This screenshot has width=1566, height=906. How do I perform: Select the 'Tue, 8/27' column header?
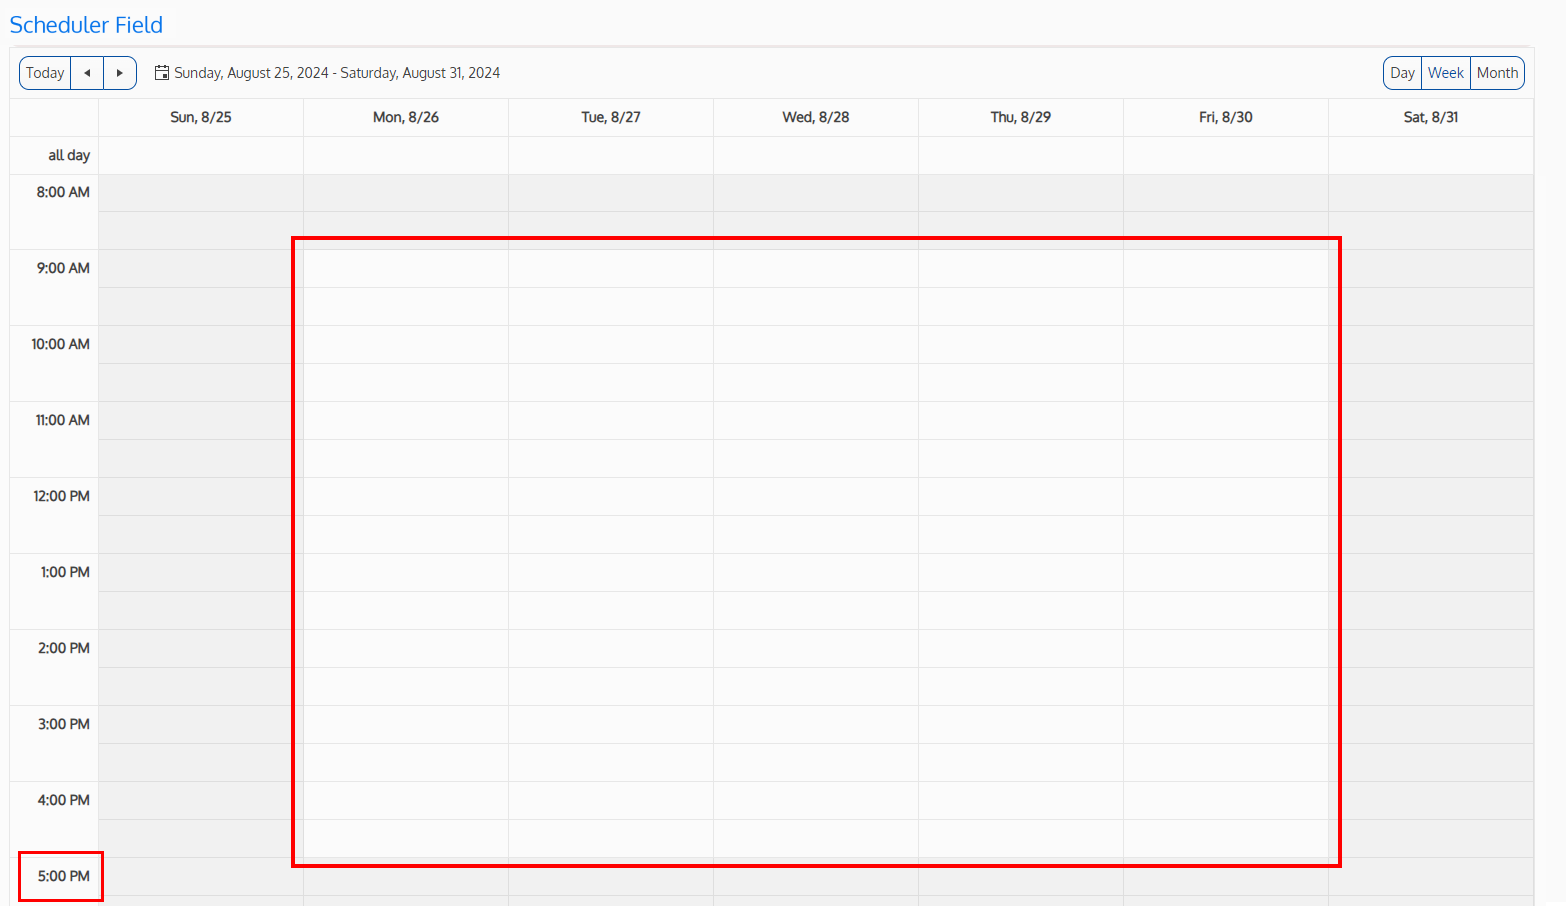(611, 117)
